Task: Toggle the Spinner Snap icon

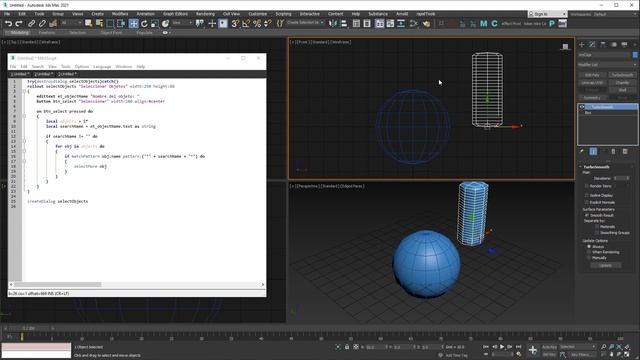Action: pos(267,24)
